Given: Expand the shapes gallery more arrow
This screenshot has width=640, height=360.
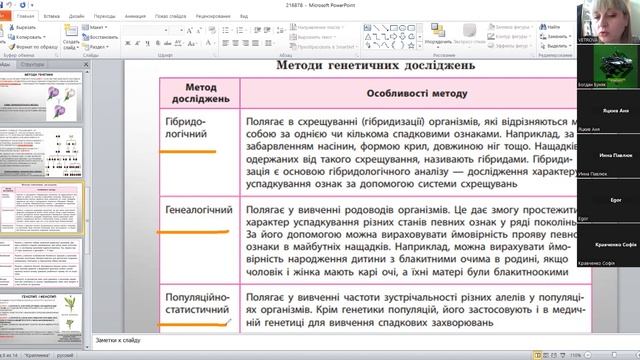Looking at the screenshot, I should (x=420, y=46).
